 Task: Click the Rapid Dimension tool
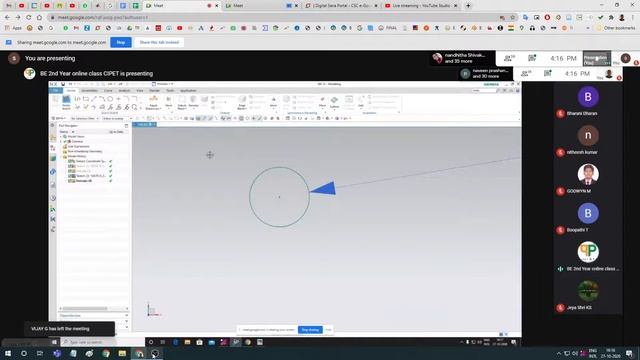[x=153, y=102]
